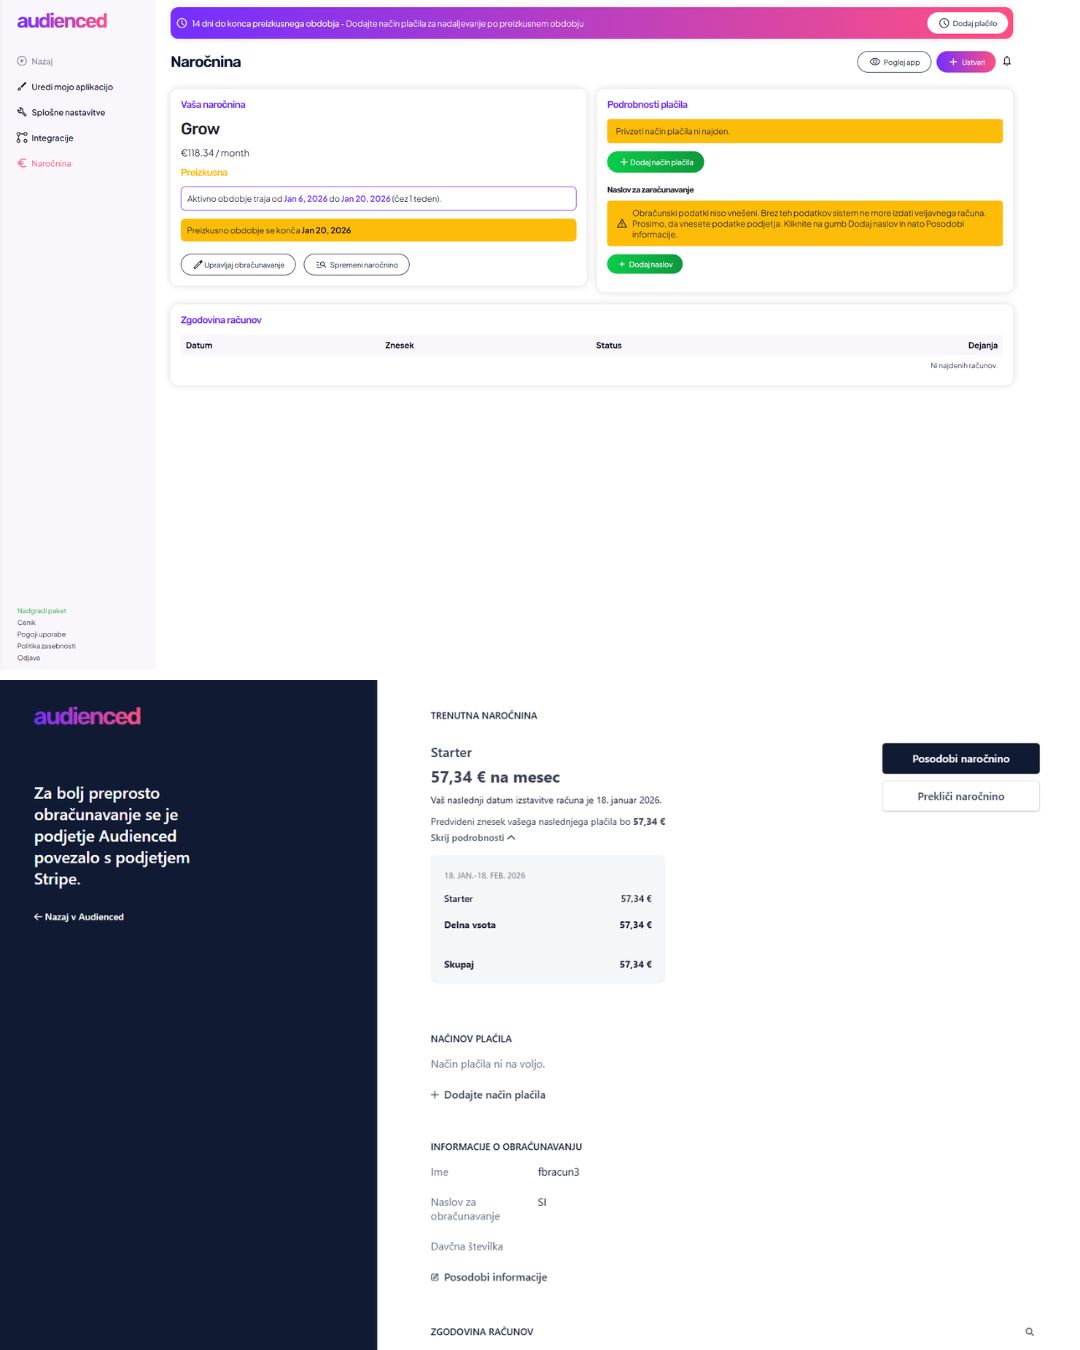Open Integracije in sidebar
The height and width of the screenshot is (1350, 1080).
point(52,138)
